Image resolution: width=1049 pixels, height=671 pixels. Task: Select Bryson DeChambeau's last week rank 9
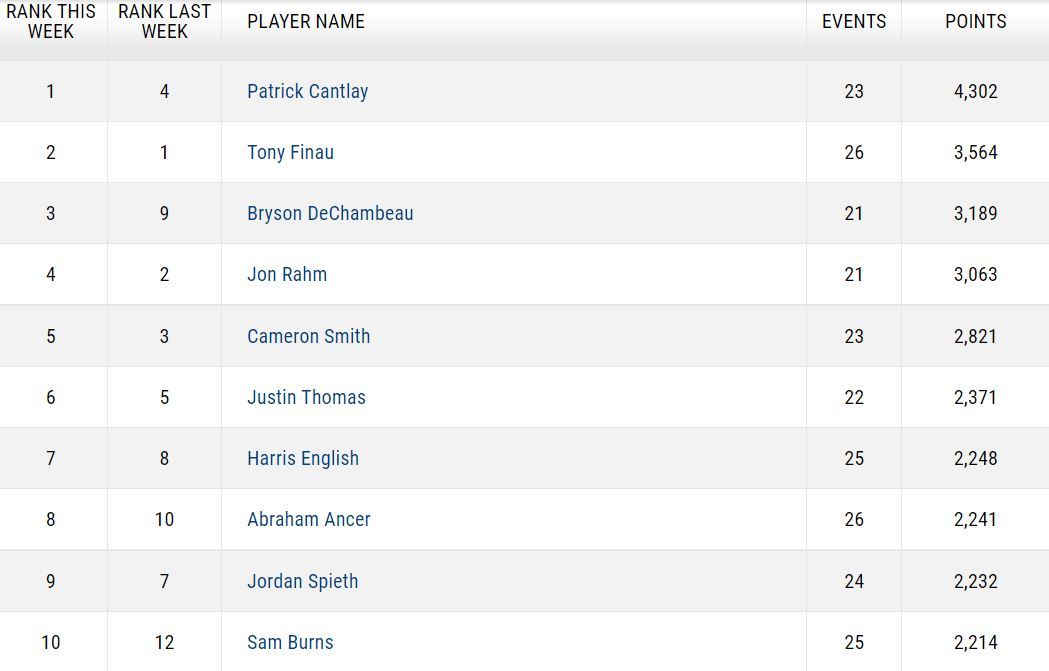(x=164, y=213)
